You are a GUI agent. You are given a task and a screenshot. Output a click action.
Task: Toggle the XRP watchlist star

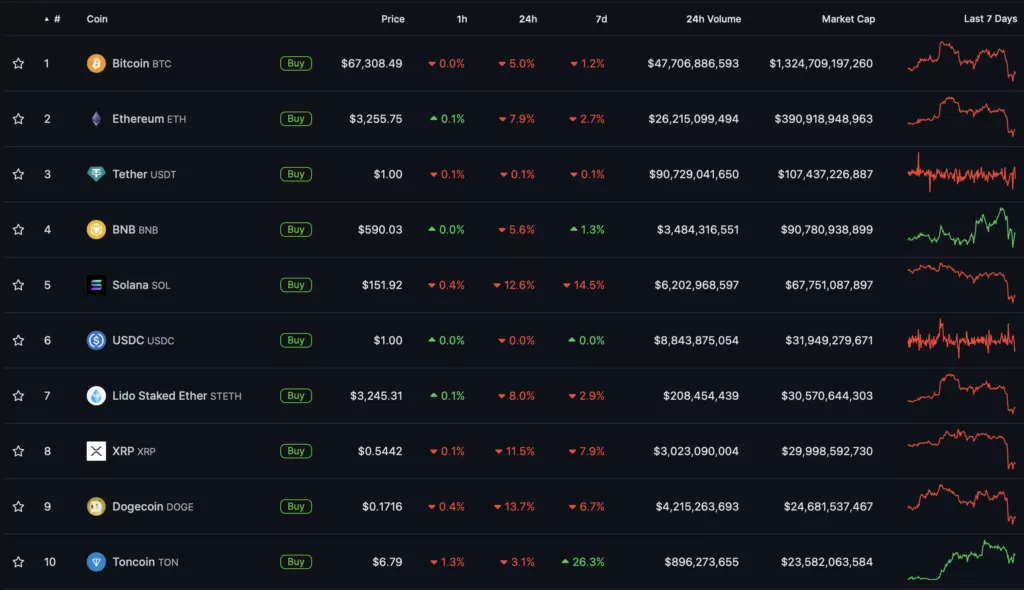18,451
